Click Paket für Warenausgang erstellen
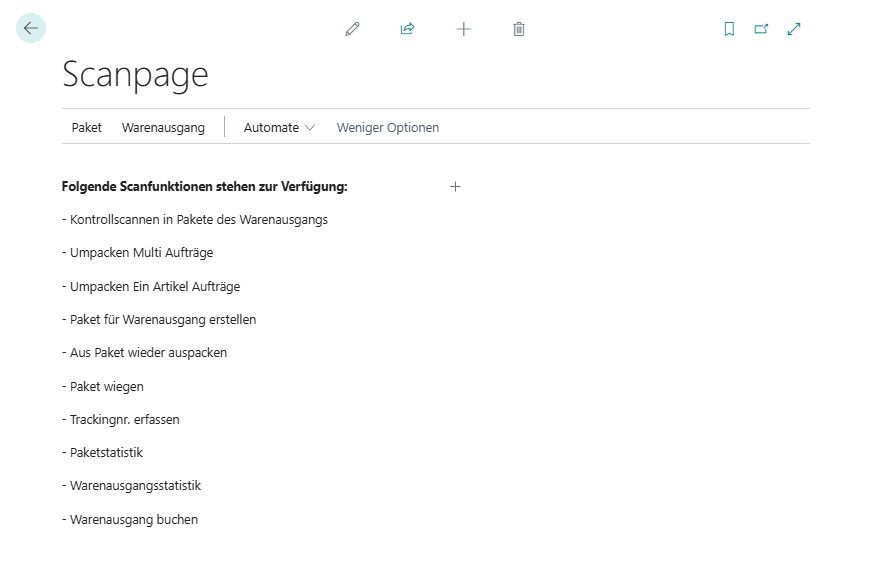This screenshot has width=870, height=570. click(x=163, y=319)
